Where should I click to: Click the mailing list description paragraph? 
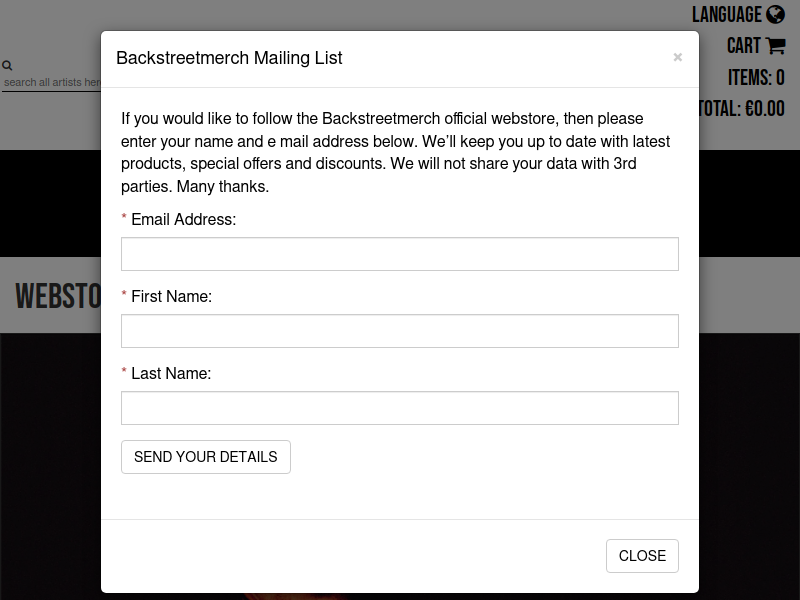(395, 152)
